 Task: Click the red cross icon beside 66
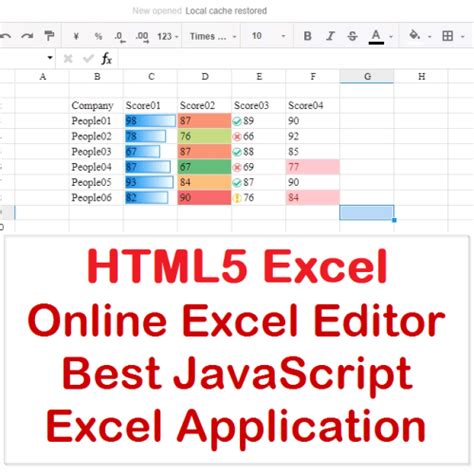coord(237,137)
